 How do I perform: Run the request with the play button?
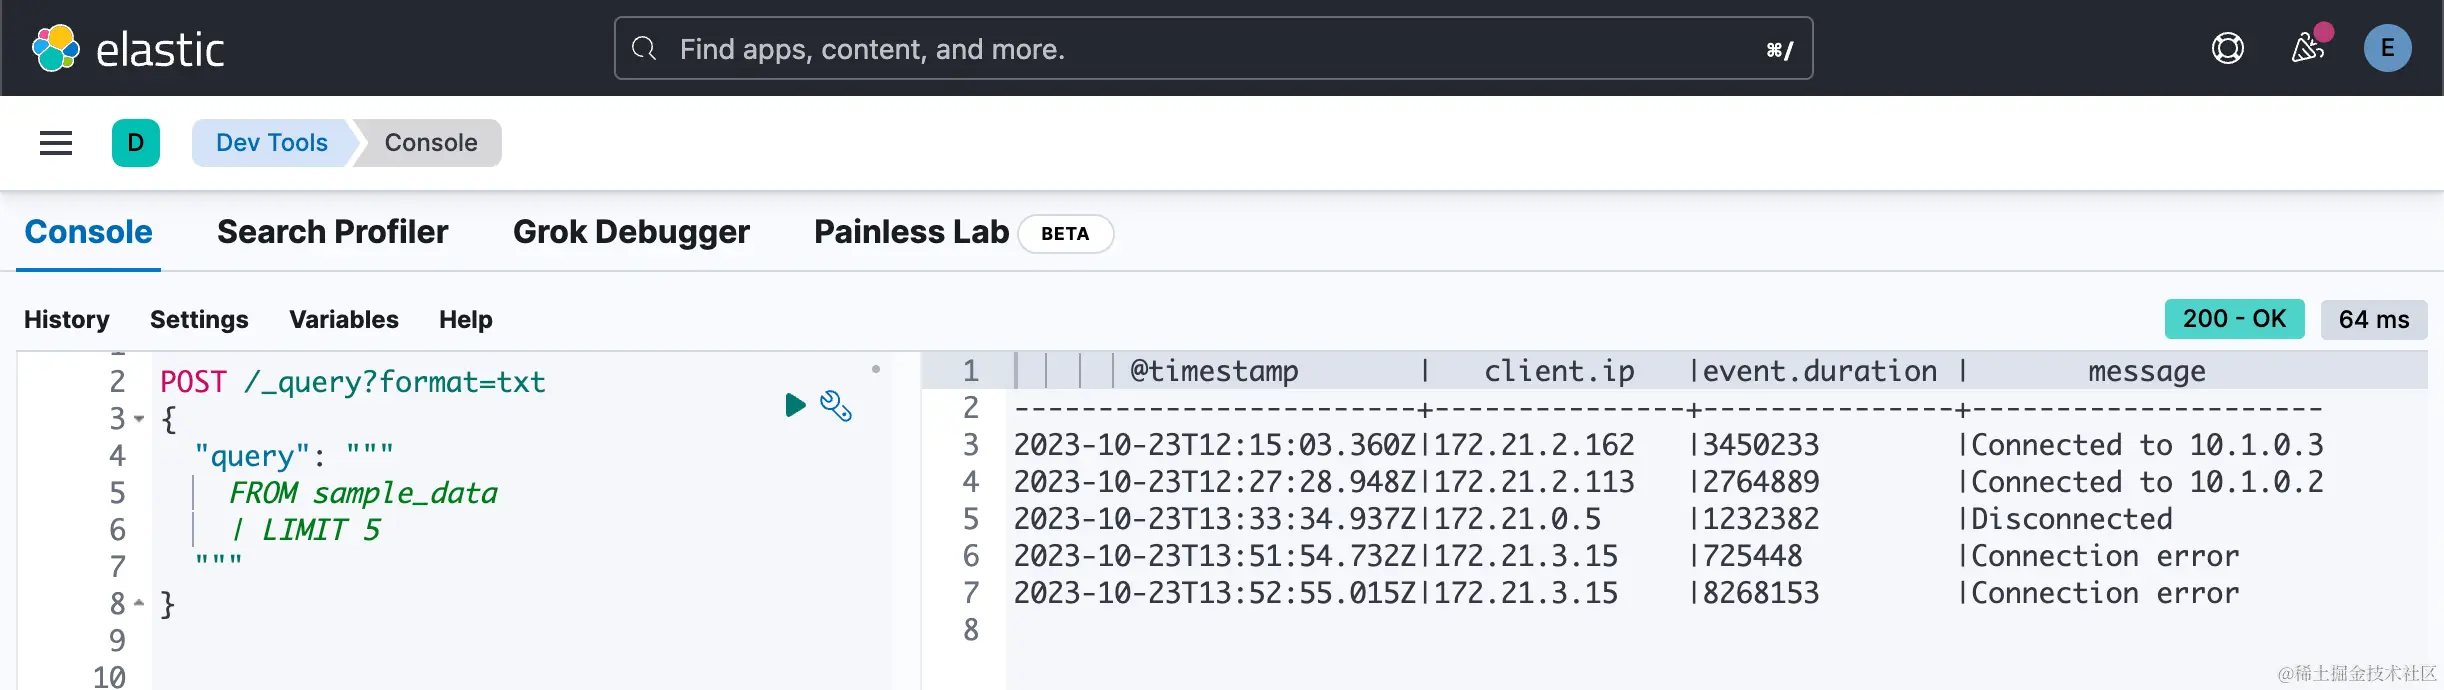795,405
